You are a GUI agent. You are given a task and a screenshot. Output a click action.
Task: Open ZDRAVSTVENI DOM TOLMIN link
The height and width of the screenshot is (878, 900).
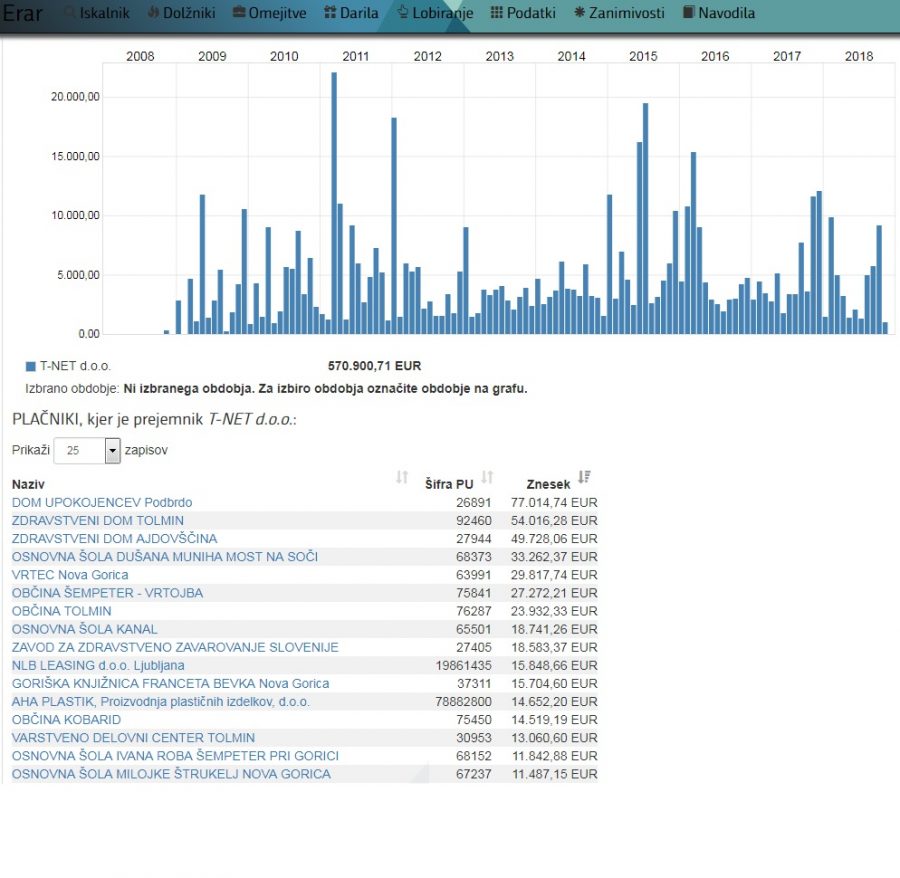(x=98, y=520)
